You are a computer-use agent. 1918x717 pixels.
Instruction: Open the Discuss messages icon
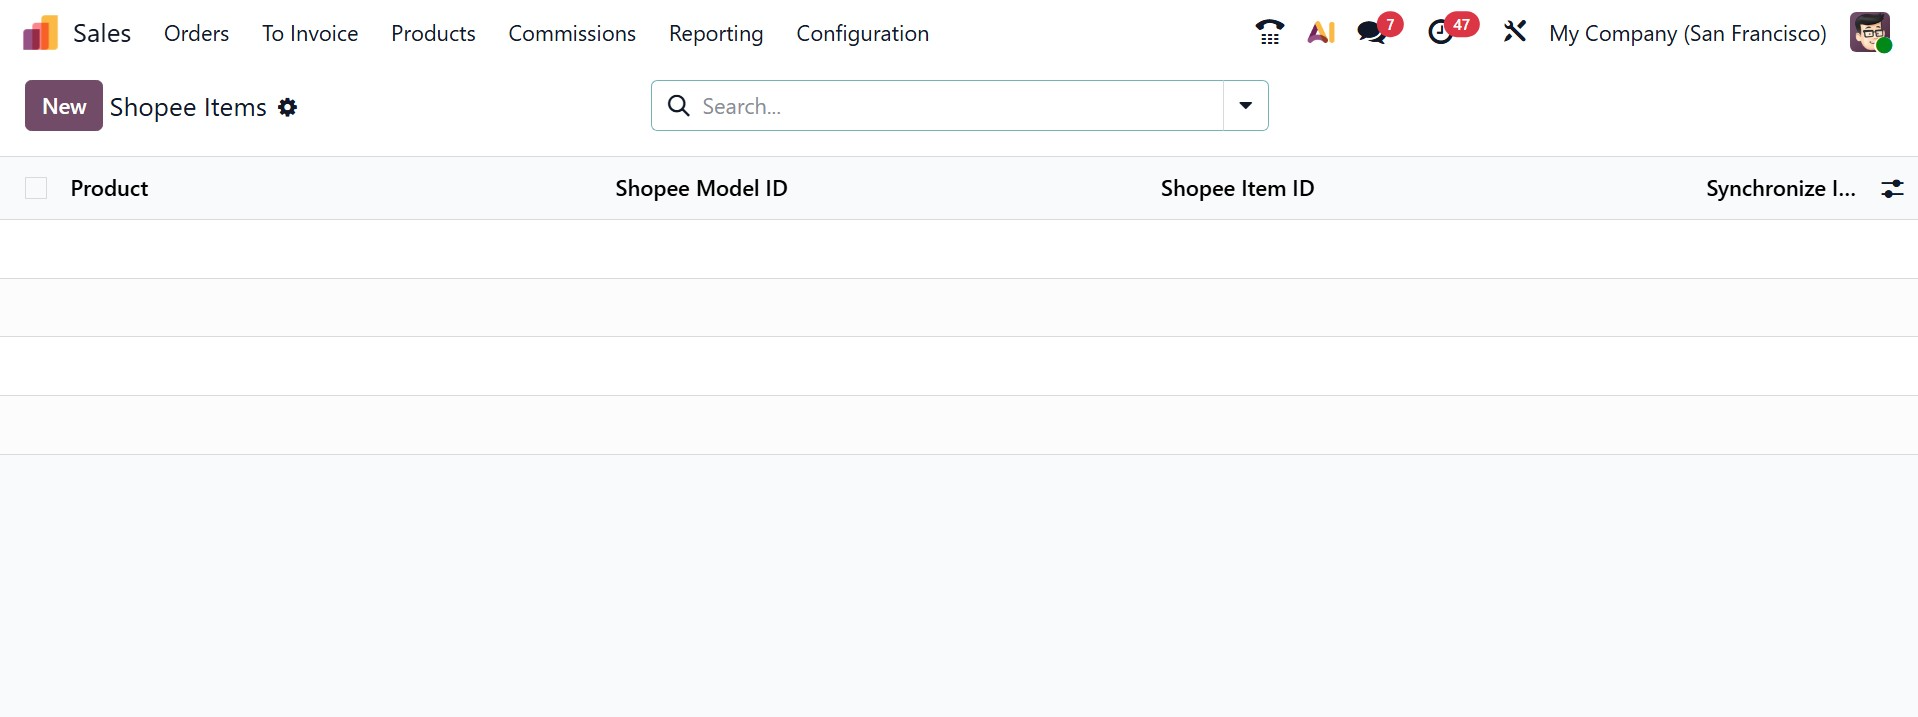click(x=1372, y=33)
